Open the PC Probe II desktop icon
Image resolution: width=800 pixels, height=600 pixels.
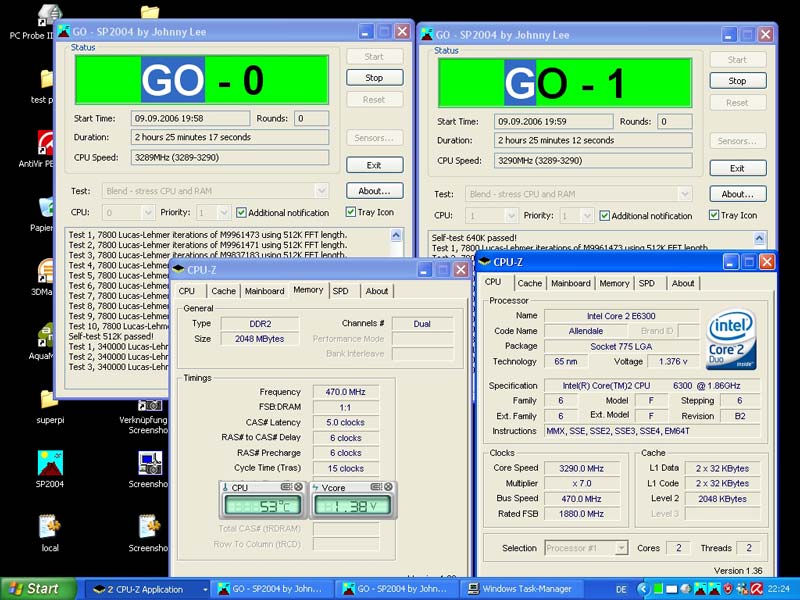click(47, 15)
